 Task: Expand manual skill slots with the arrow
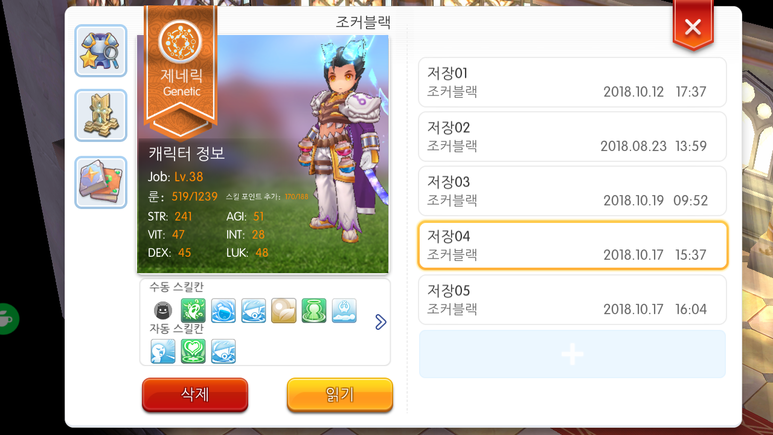click(x=380, y=322)
